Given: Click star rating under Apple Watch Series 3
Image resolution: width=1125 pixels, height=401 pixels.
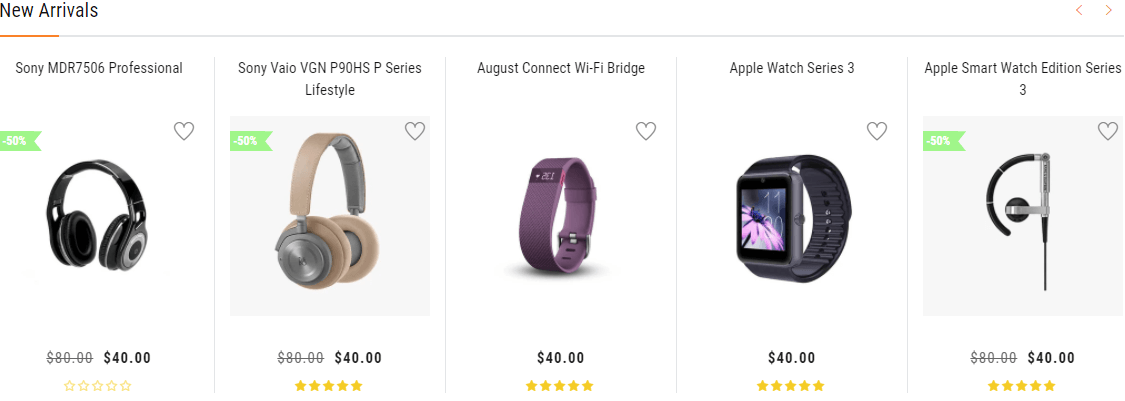Looking at the screenshot, I should (791, 386).
